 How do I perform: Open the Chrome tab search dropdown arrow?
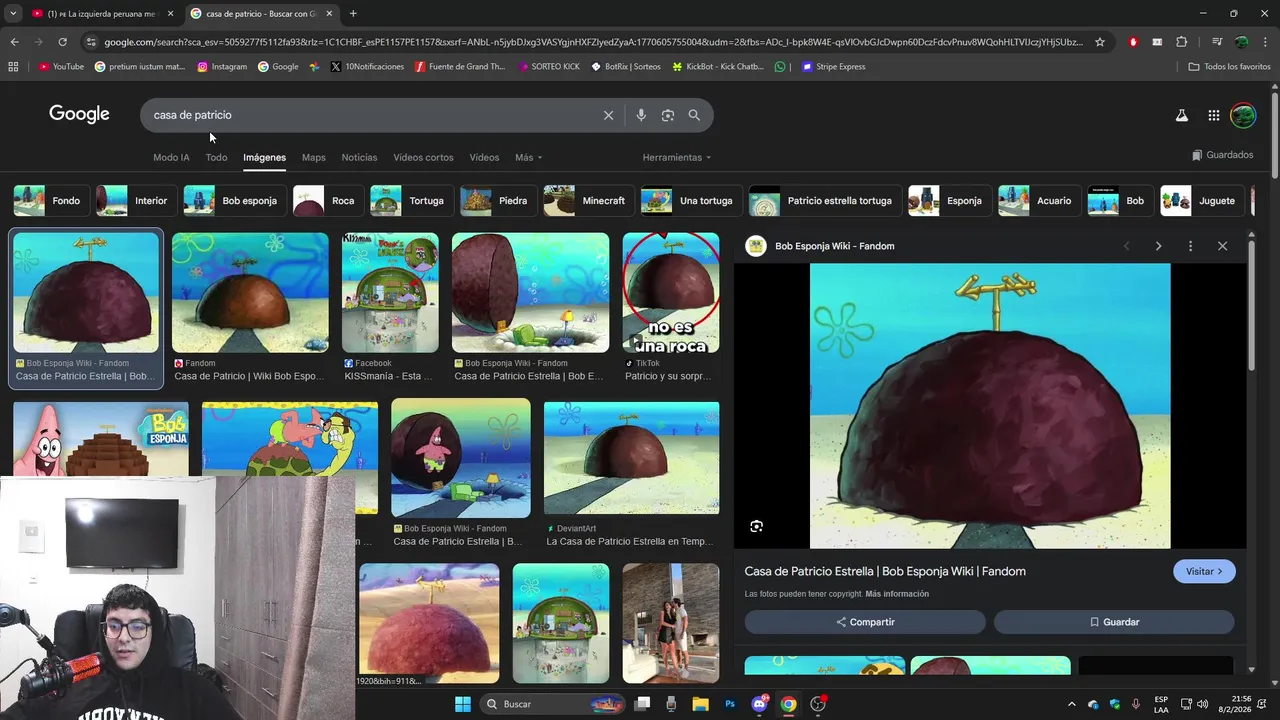(12, 13)
